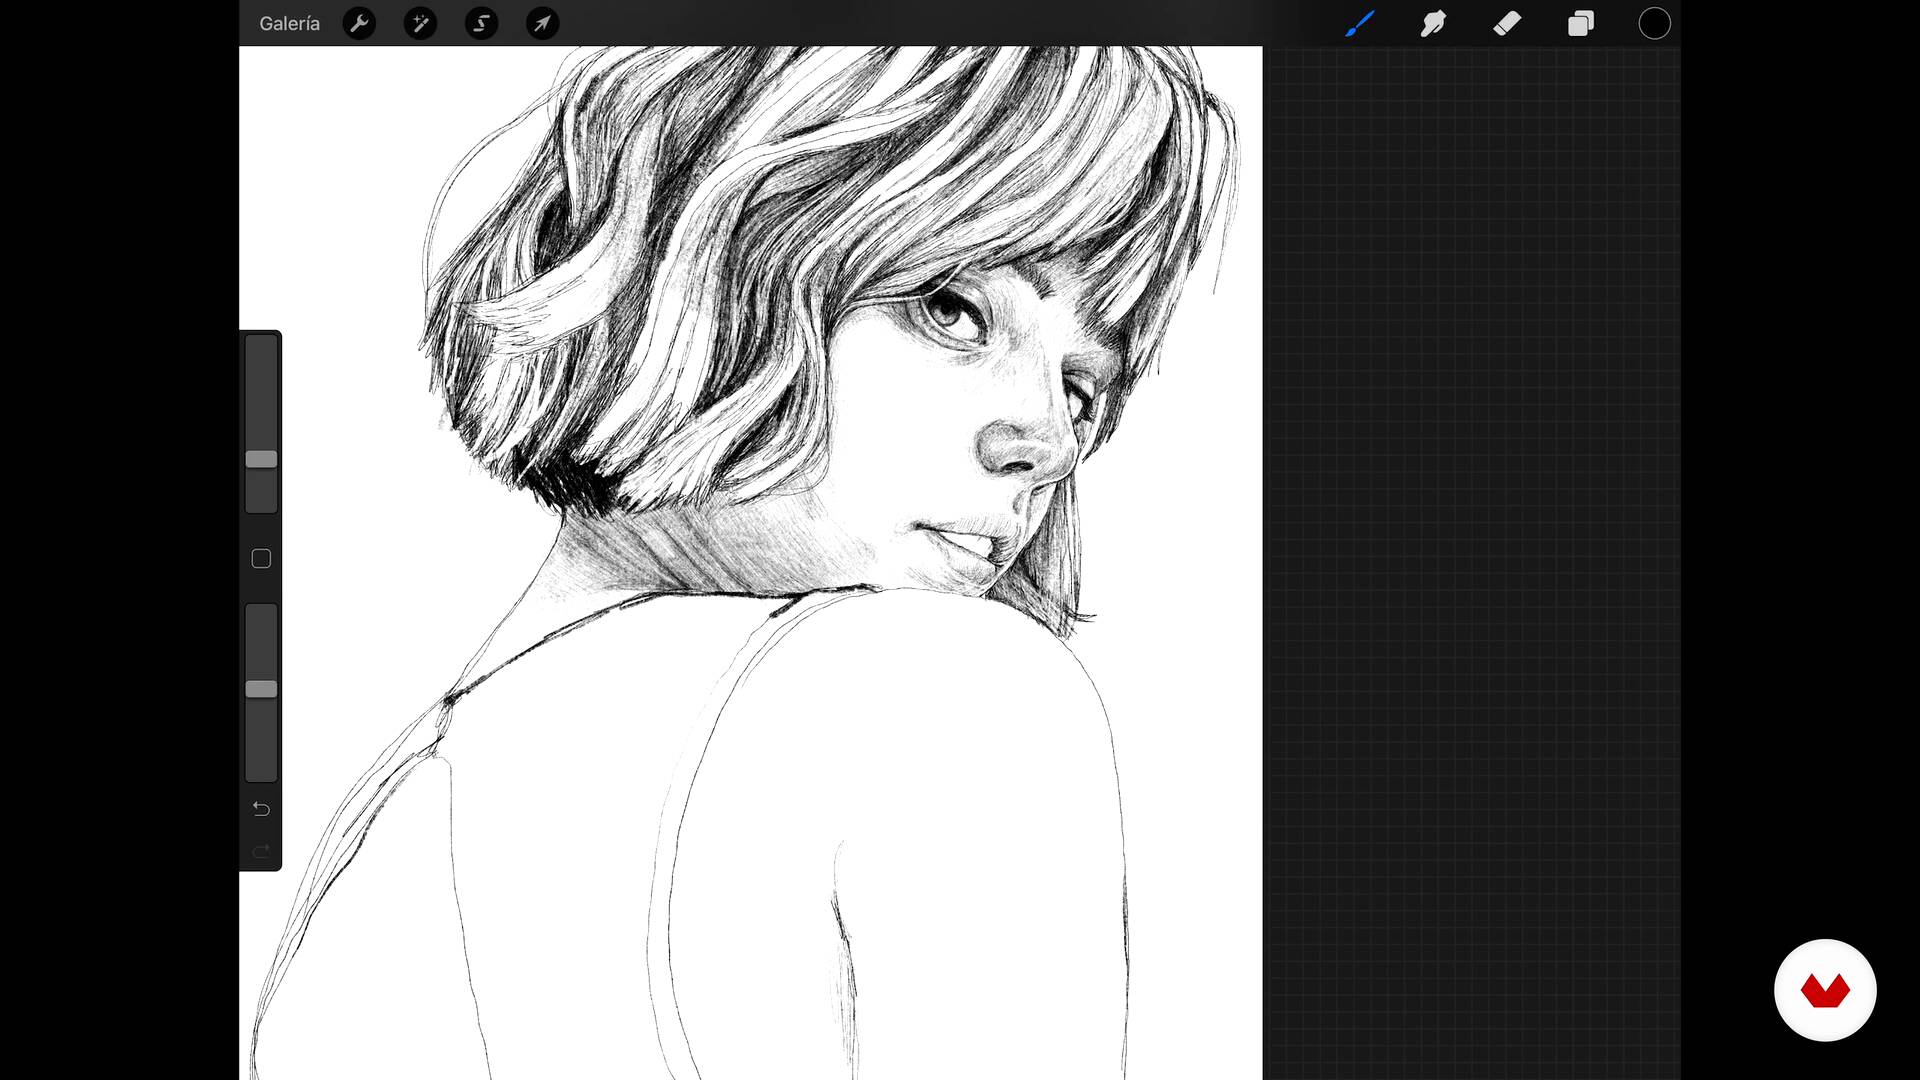Click the brush opacity slider handle
1920x1080 pixels.
pos(261,689)
